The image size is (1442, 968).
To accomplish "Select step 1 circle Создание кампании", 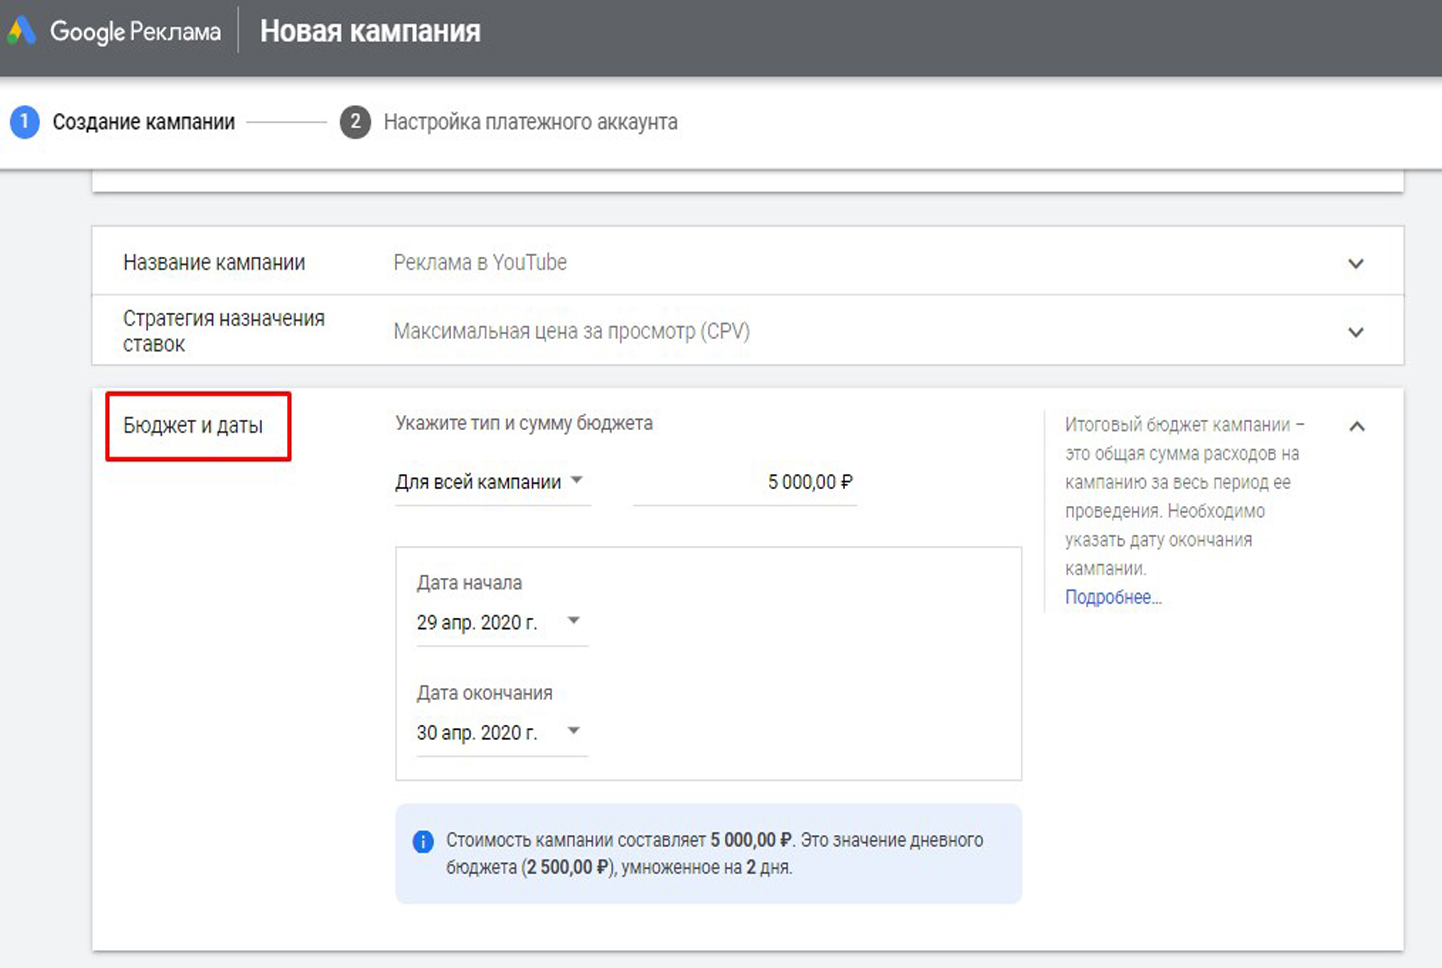I will tap(24, 122).
